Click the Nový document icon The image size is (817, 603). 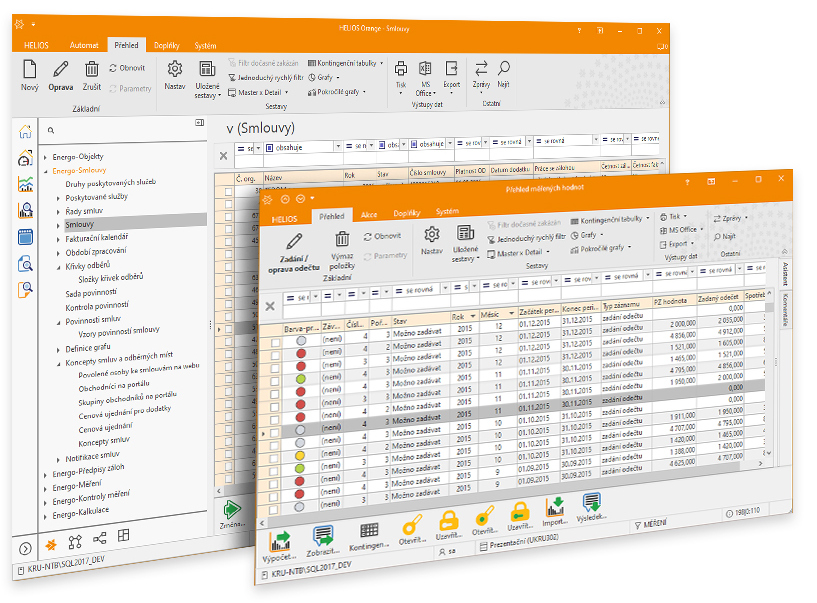click(x=30, y=69)
